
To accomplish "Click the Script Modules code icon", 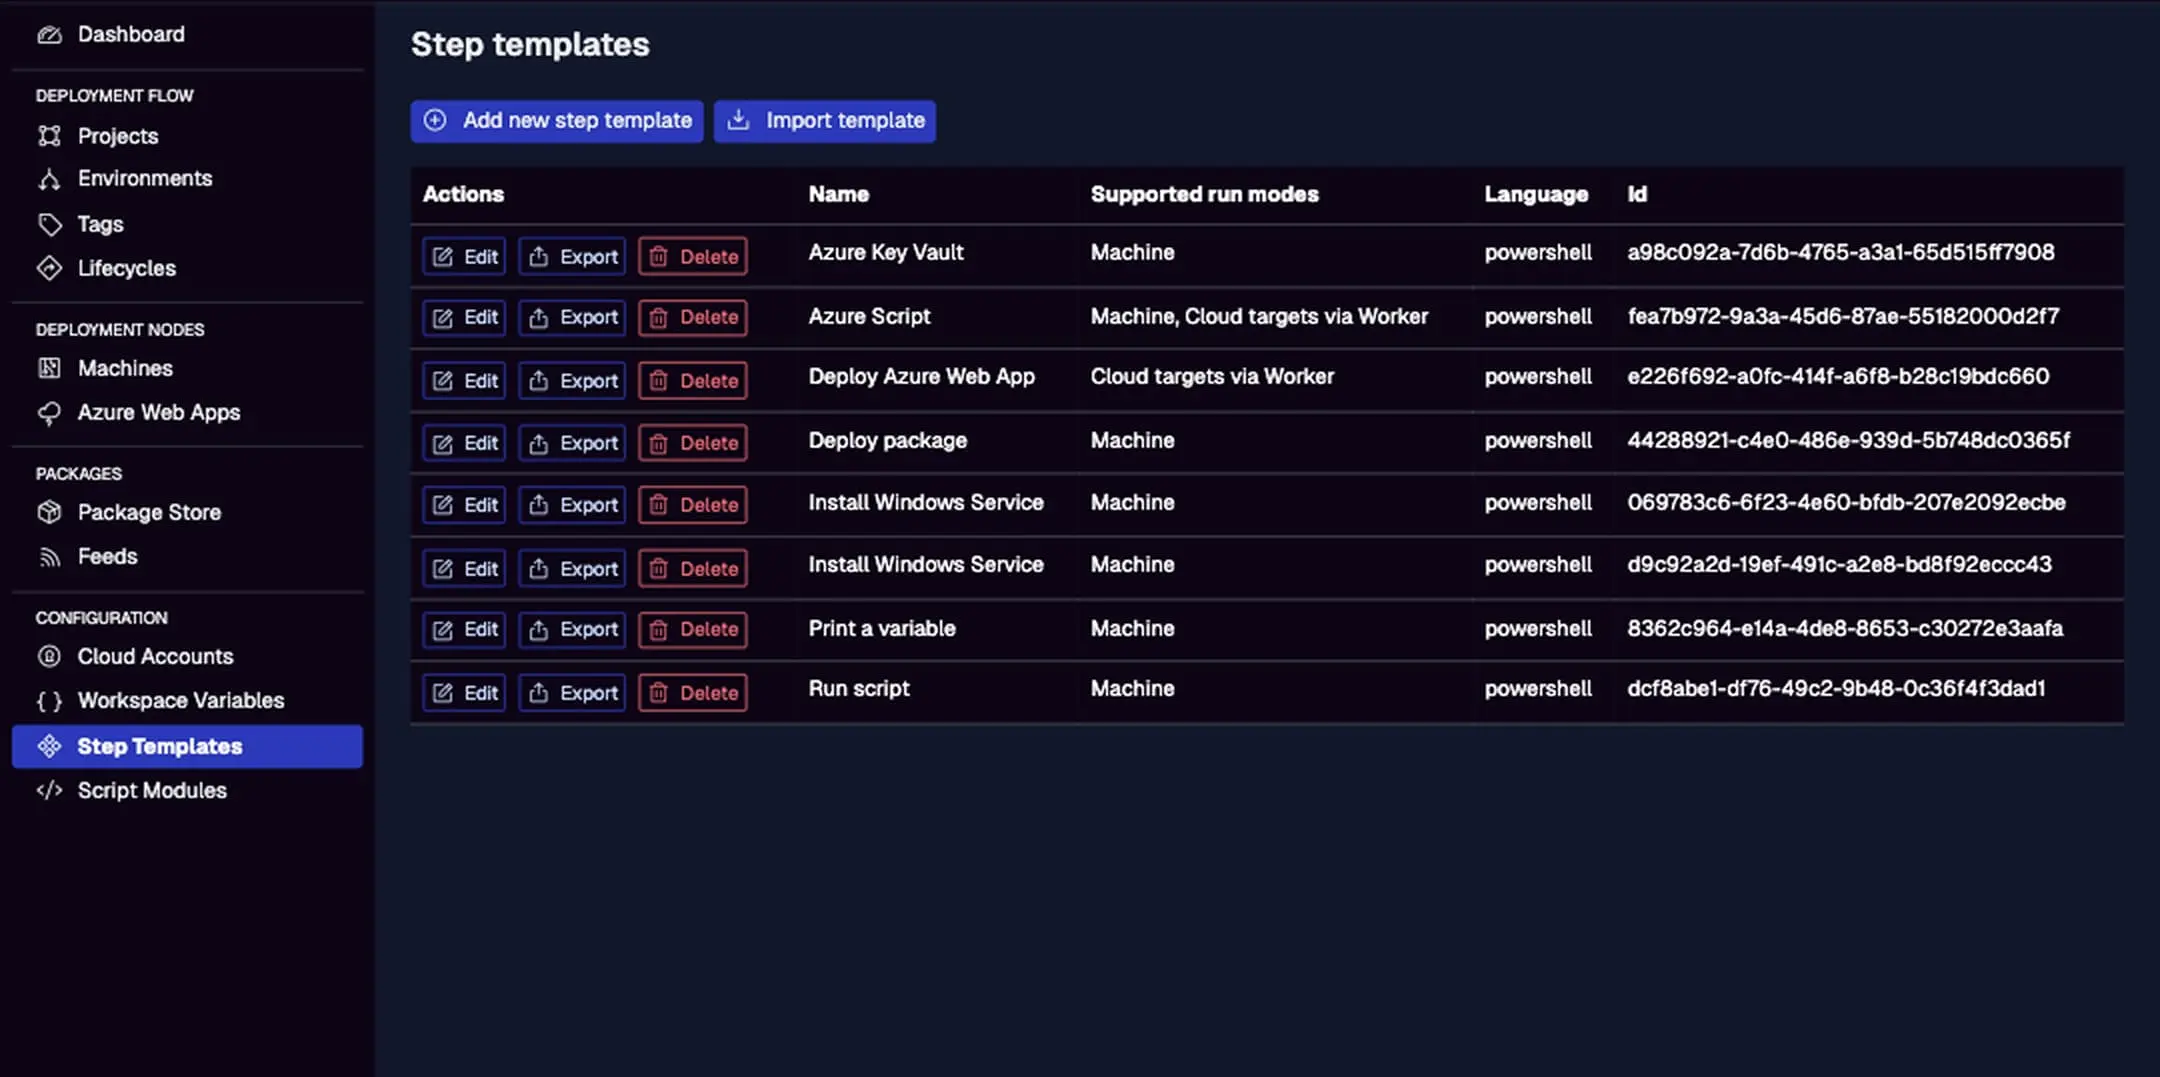I will click(51, 790).
